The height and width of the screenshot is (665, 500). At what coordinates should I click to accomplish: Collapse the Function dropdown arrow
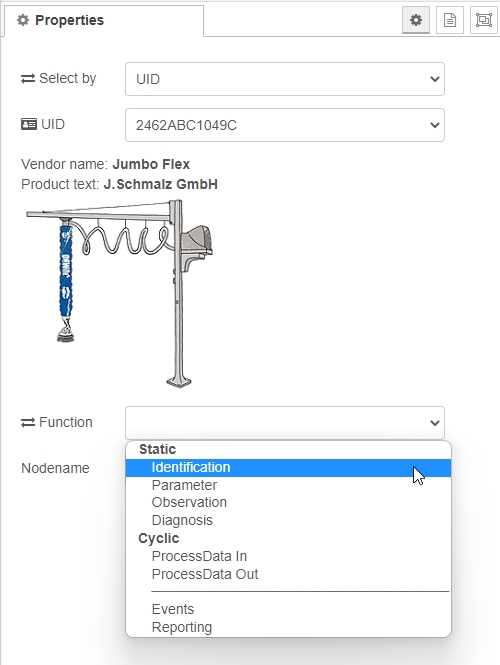point(434,423)
